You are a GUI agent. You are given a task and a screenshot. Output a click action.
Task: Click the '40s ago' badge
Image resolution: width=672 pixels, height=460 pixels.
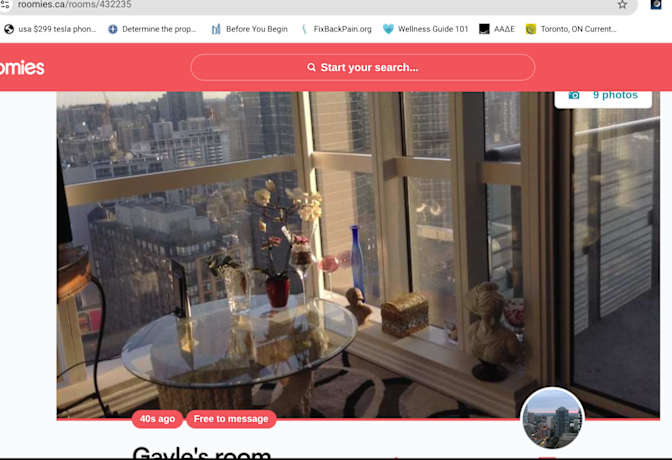(157, 419)
